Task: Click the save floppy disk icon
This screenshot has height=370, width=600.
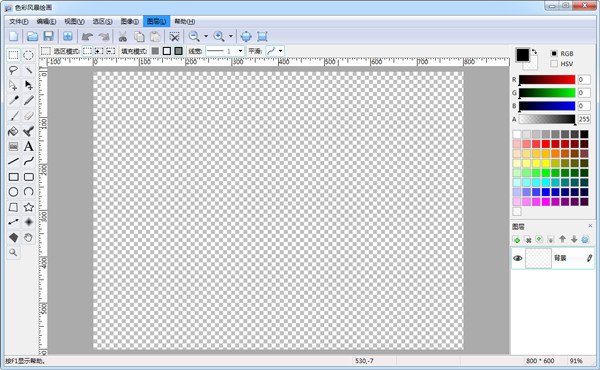Action: tap(48, 36)
